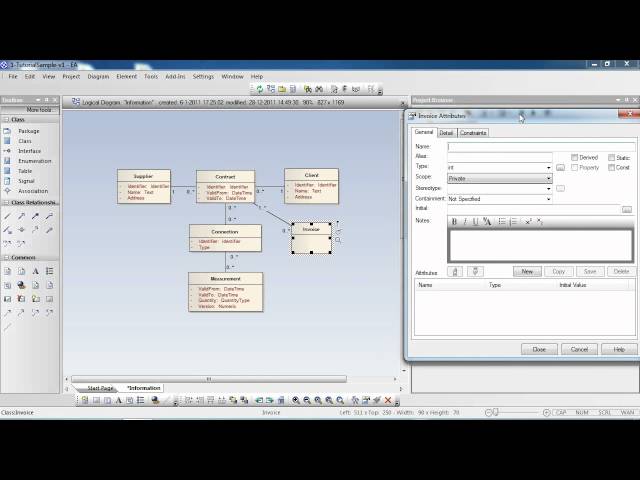Move attribute up with hand icon

coord(455,271)
